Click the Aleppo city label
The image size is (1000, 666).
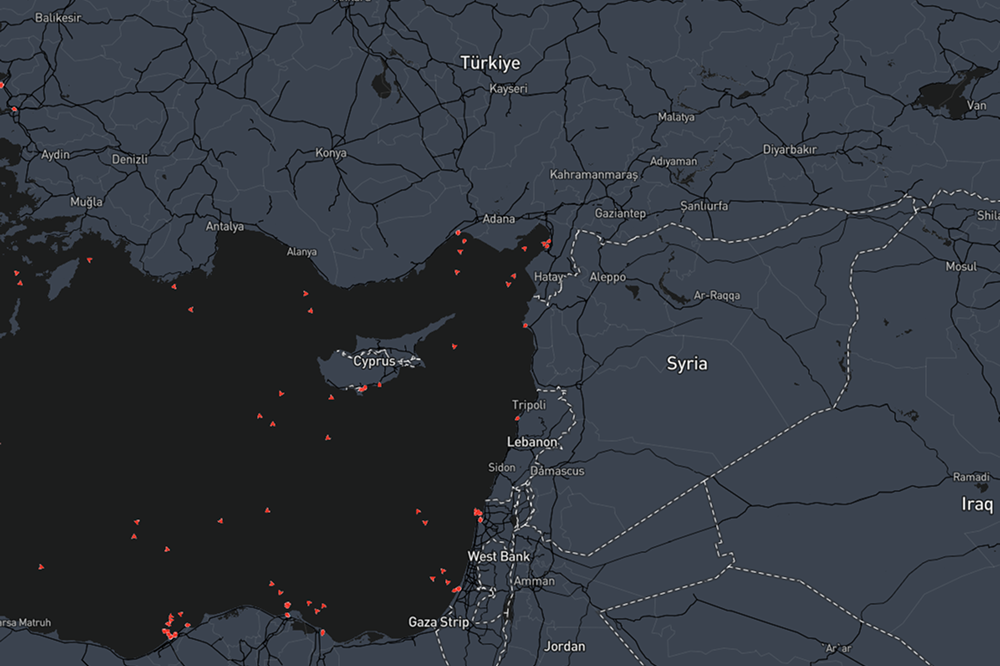[607, 277]
